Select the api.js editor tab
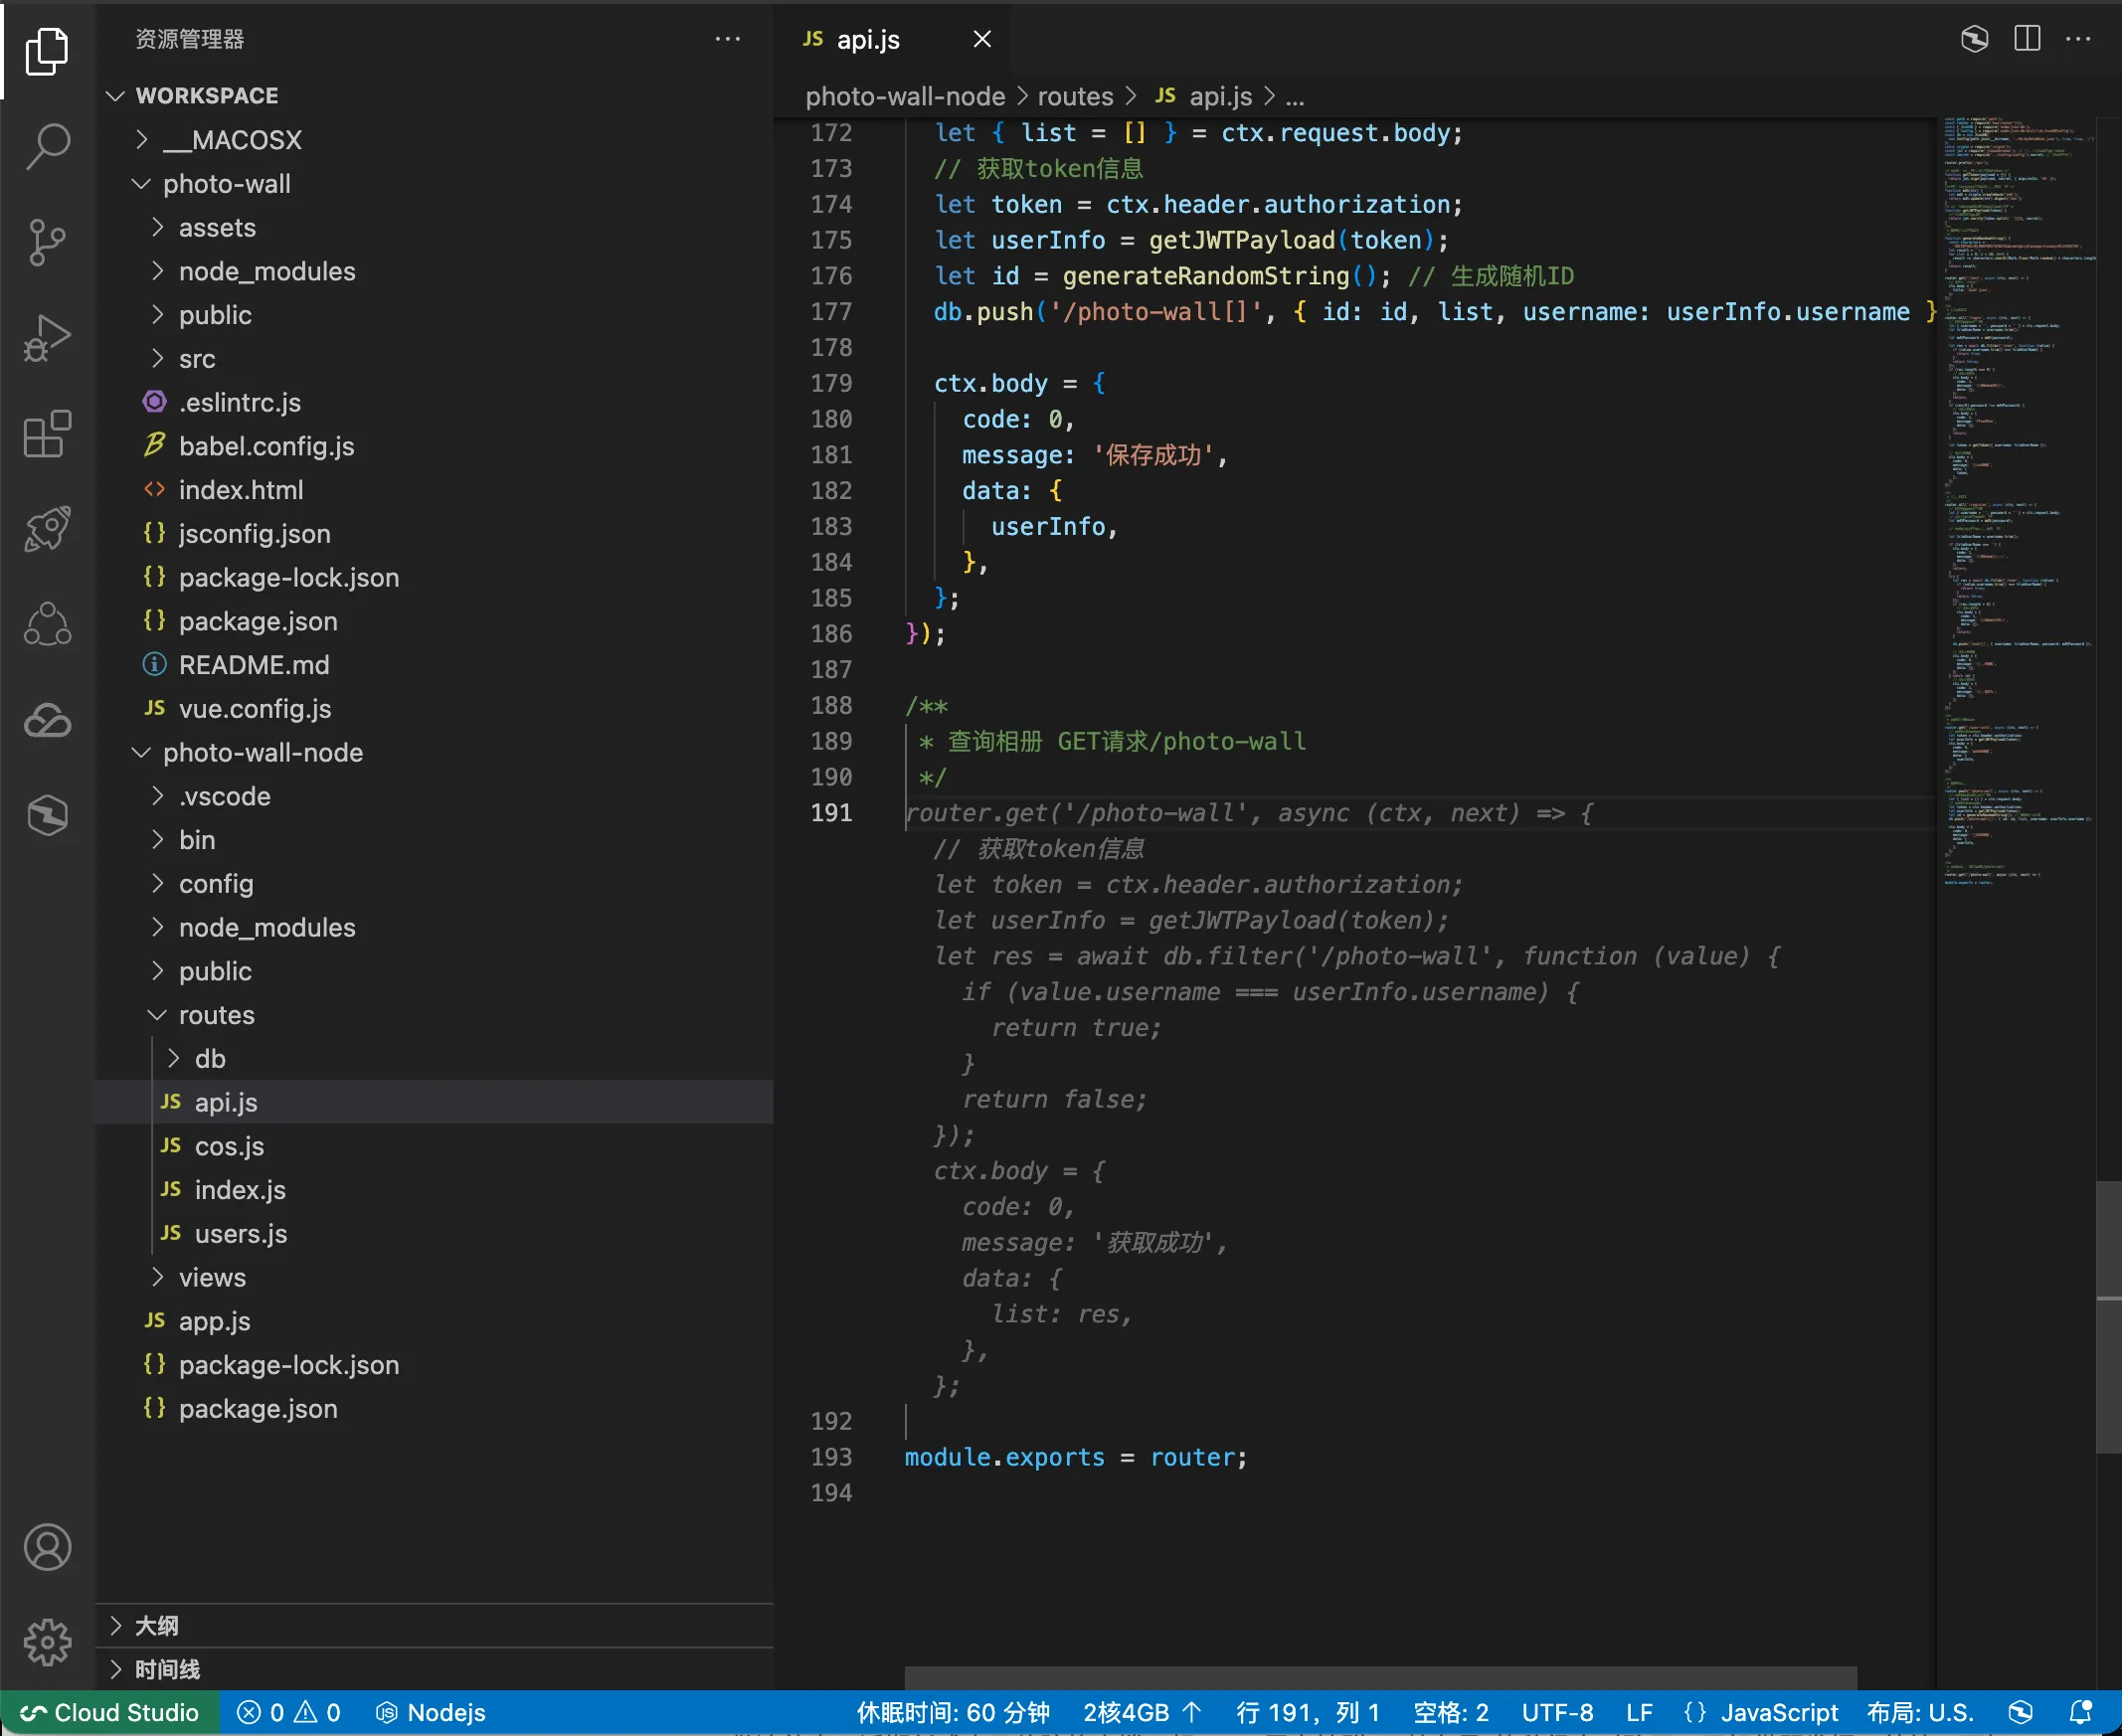This screenshot has height=1736, width=2122. tap(867, 39)
